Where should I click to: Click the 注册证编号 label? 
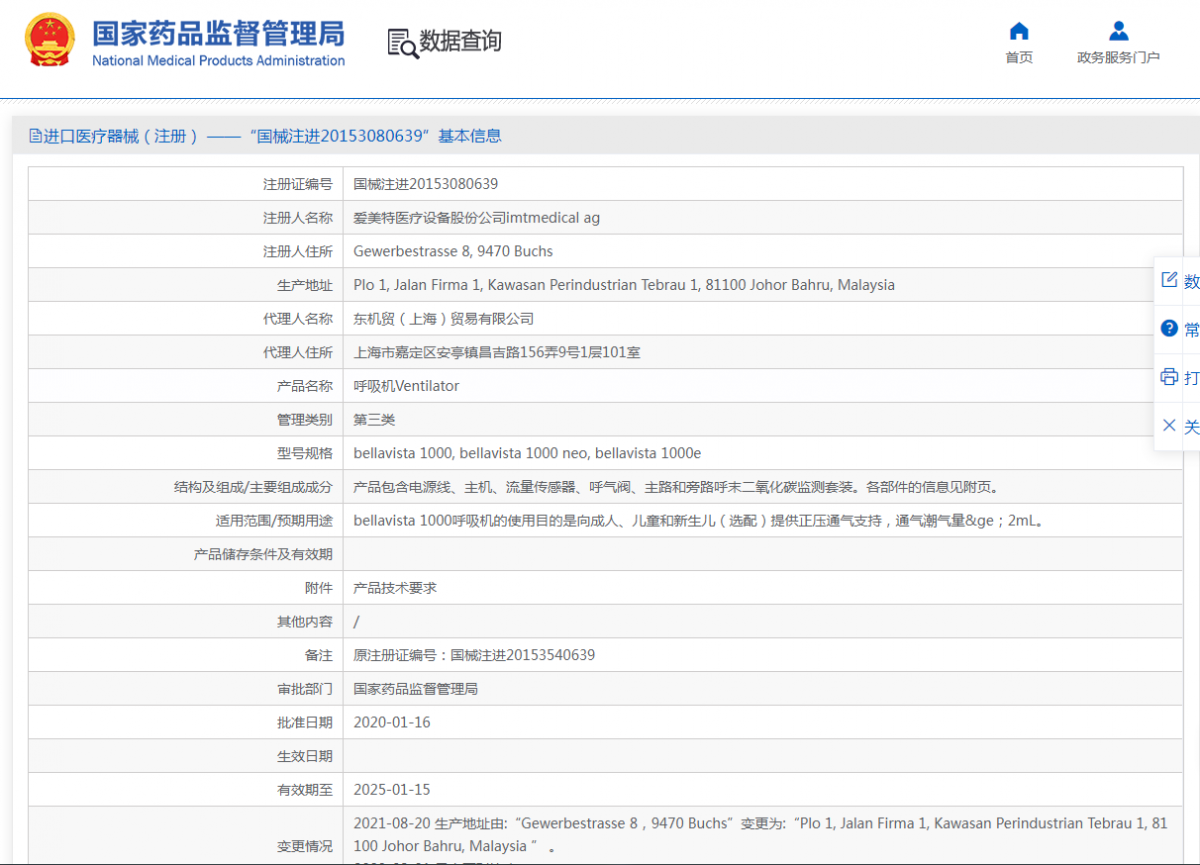pyautogui.click(x=298, y=184)
